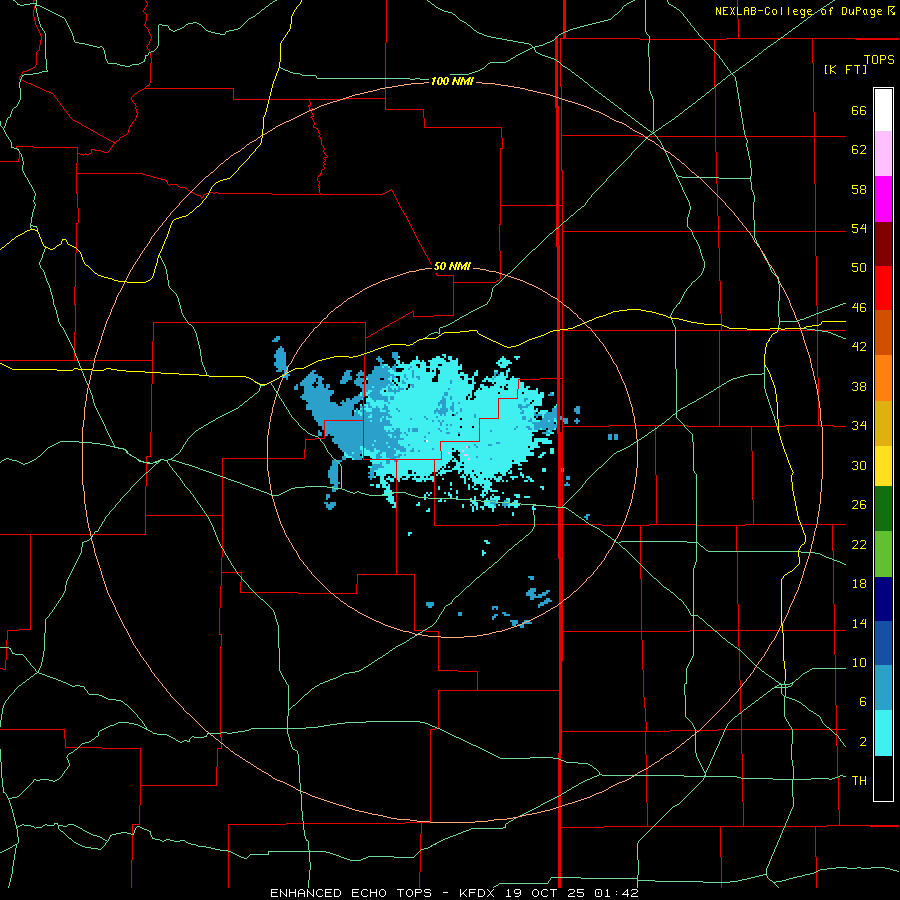Click the '26' legend value label

coord(859,505)
